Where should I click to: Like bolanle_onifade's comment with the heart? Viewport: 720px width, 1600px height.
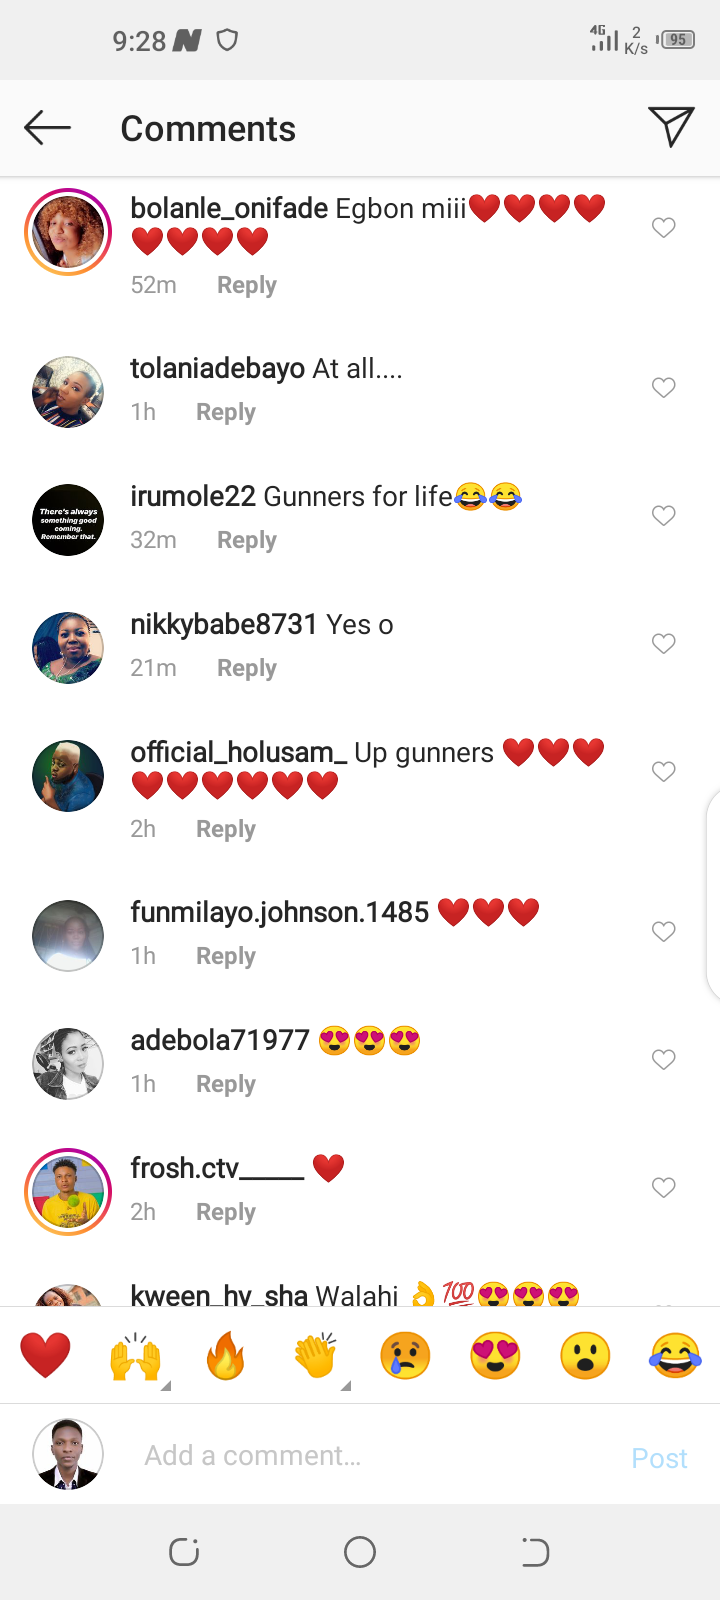[x=664, y=228]
